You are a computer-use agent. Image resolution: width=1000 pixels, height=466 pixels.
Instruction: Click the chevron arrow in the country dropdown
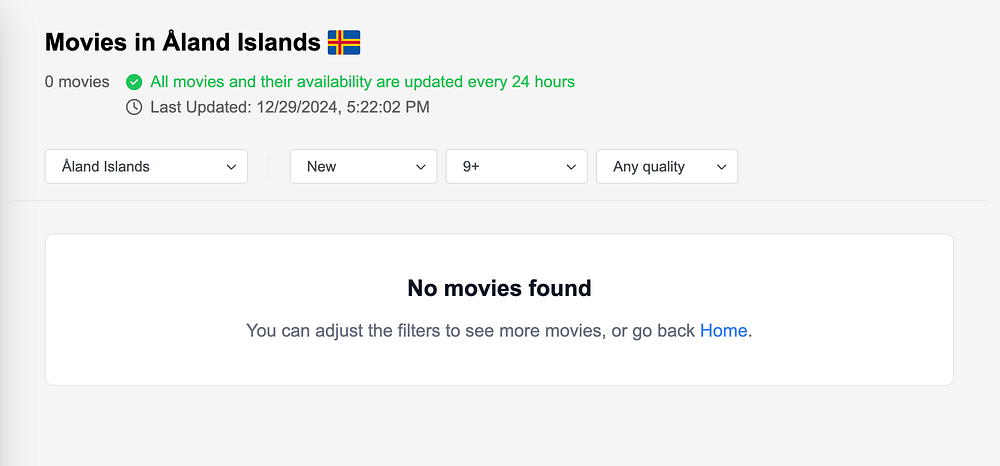(x=231, y=167)
